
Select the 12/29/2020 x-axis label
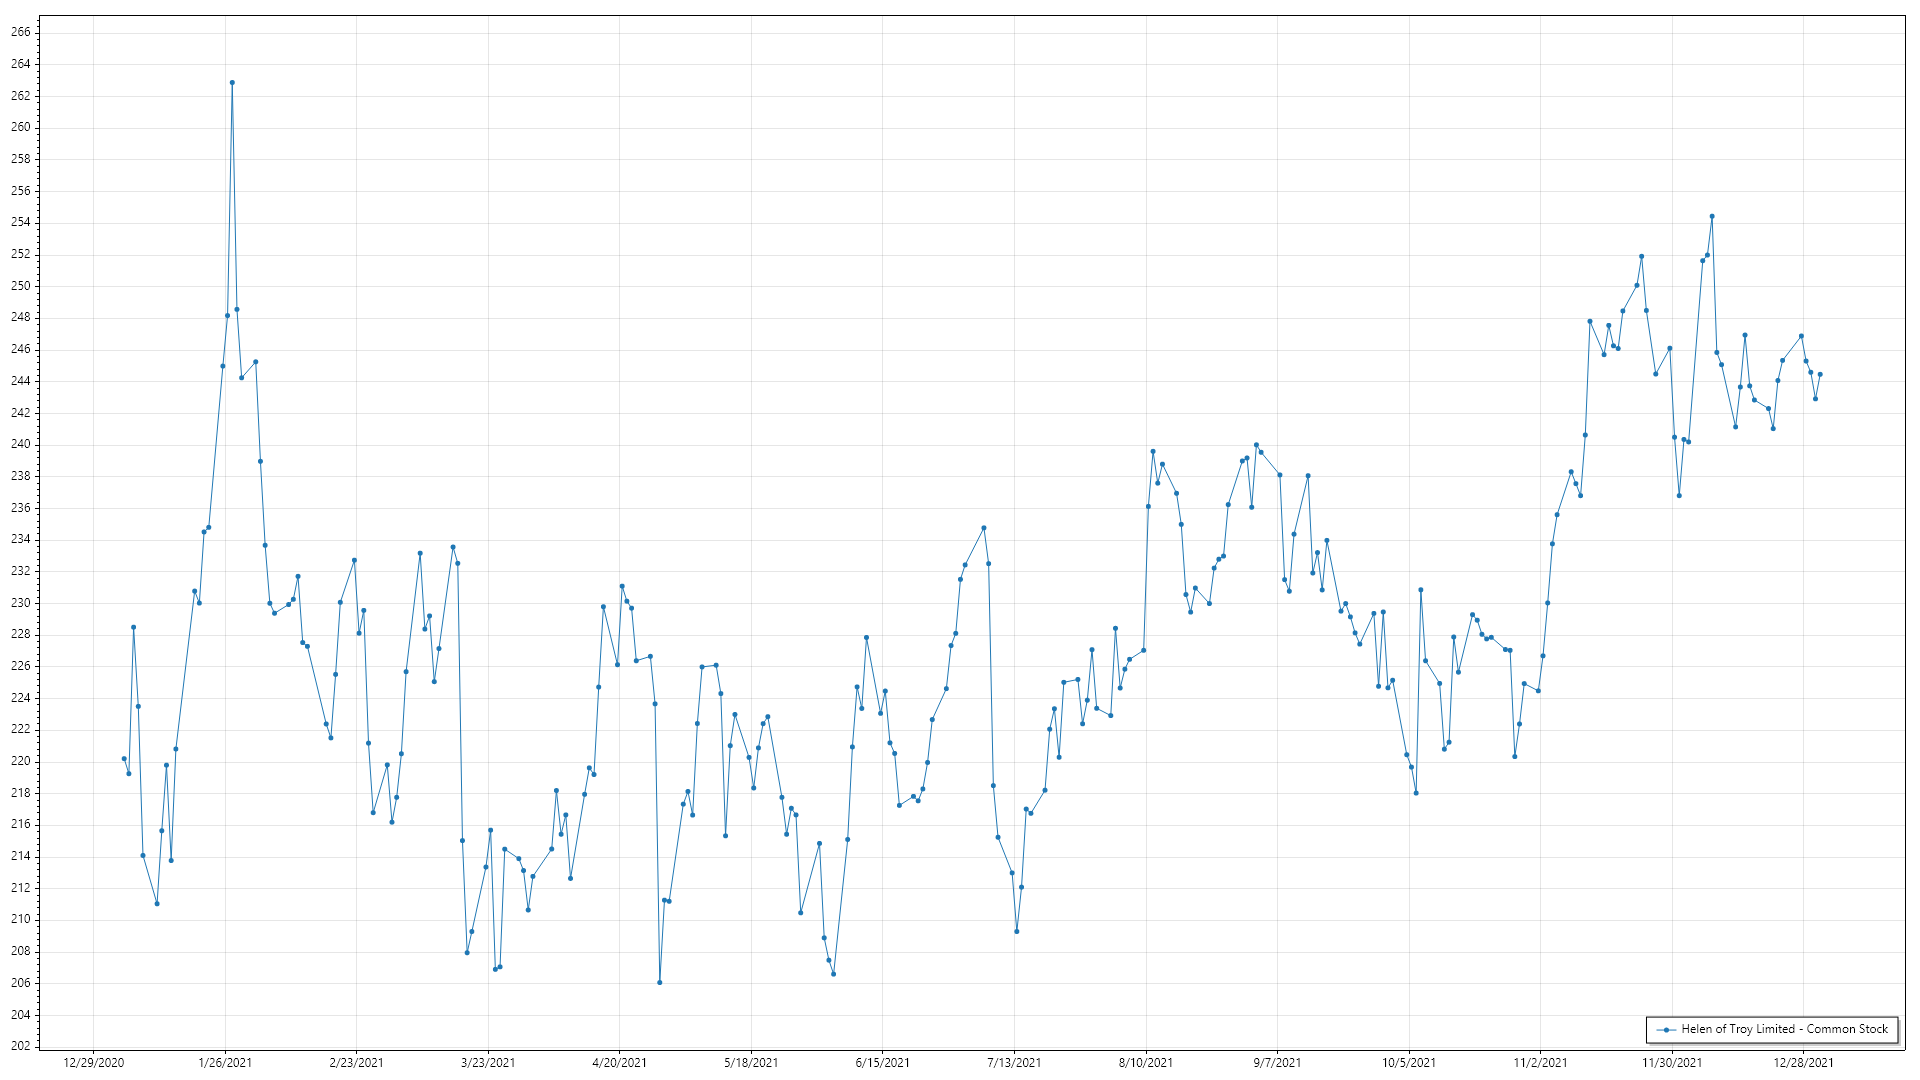(x=93, y=1063)
